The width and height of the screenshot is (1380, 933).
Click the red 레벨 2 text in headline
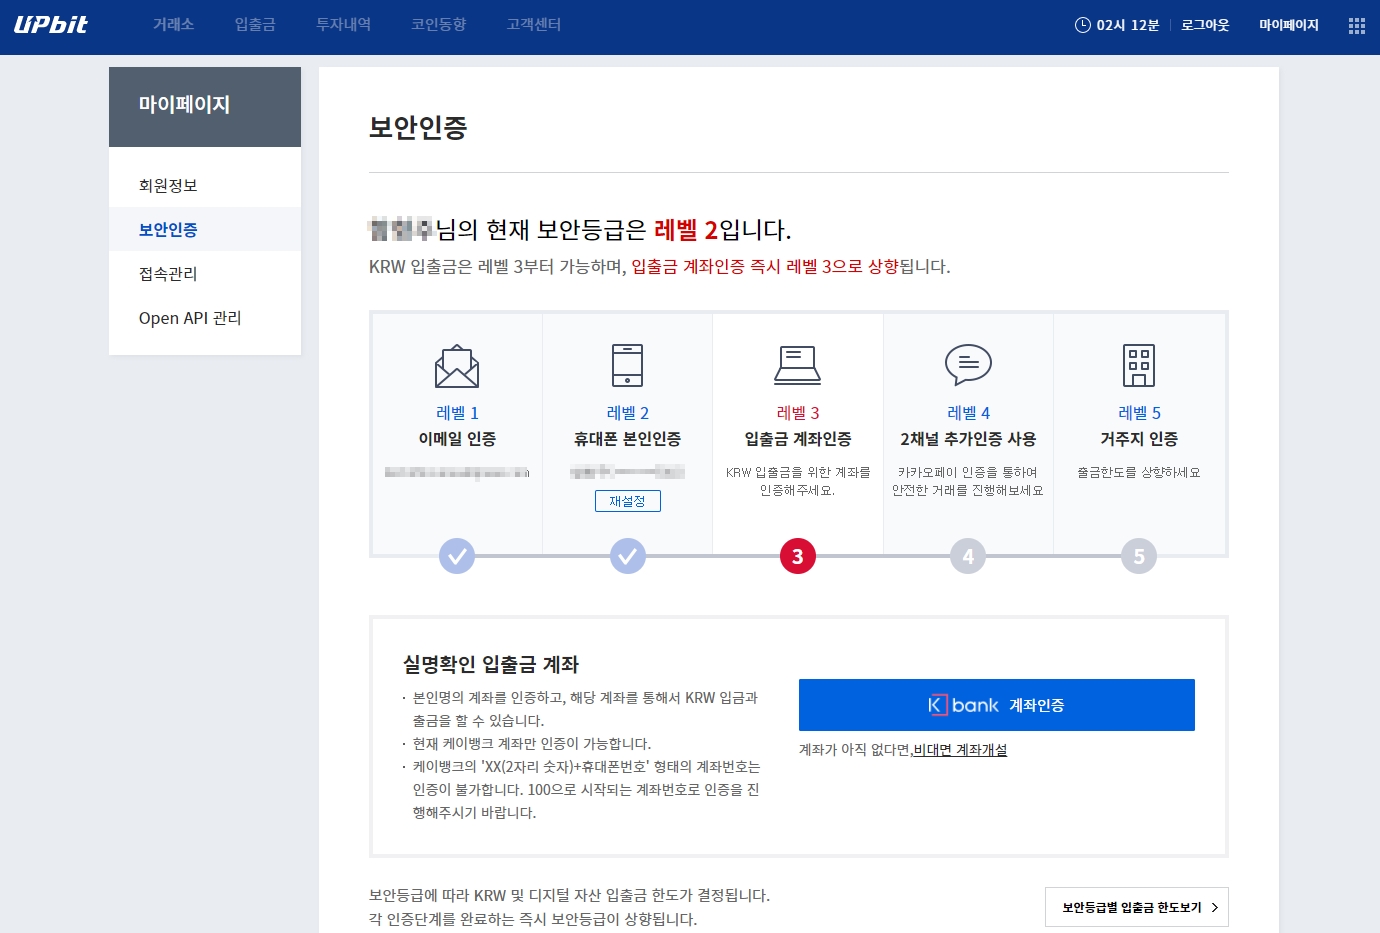click(x=686, y=230)
